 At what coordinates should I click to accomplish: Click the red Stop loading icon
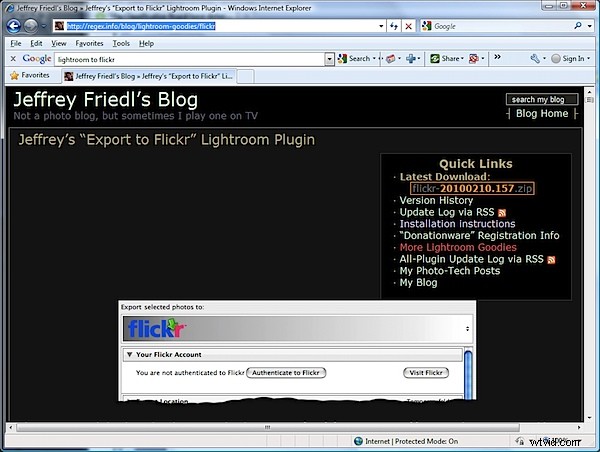[x=409, y=26]
